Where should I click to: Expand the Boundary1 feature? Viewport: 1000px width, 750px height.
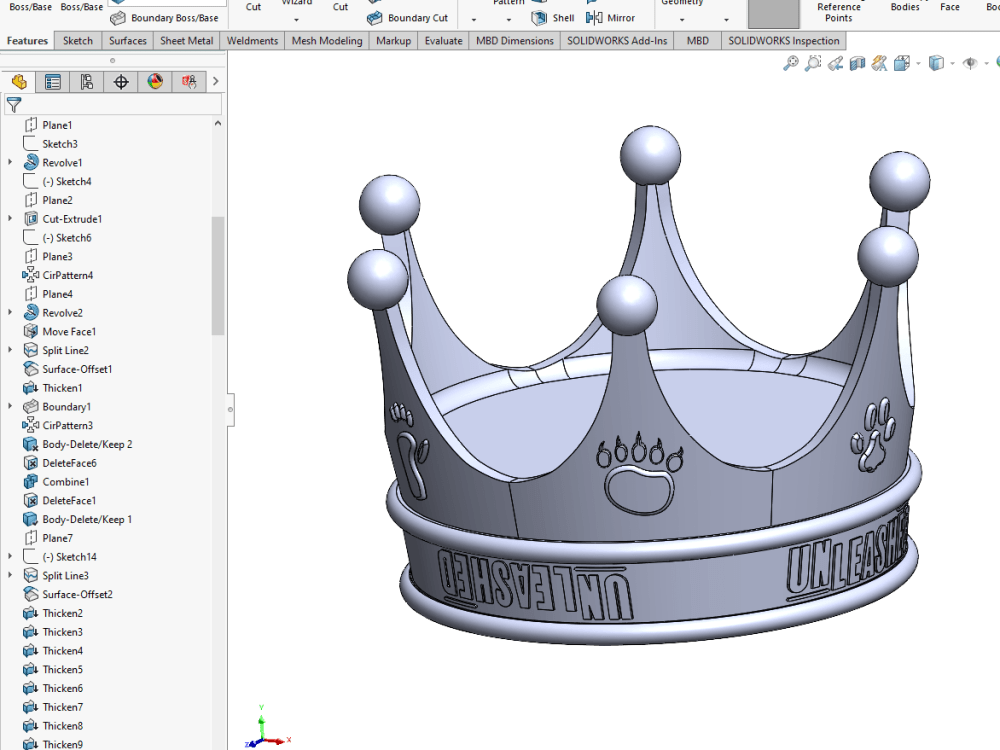point(10,406)
